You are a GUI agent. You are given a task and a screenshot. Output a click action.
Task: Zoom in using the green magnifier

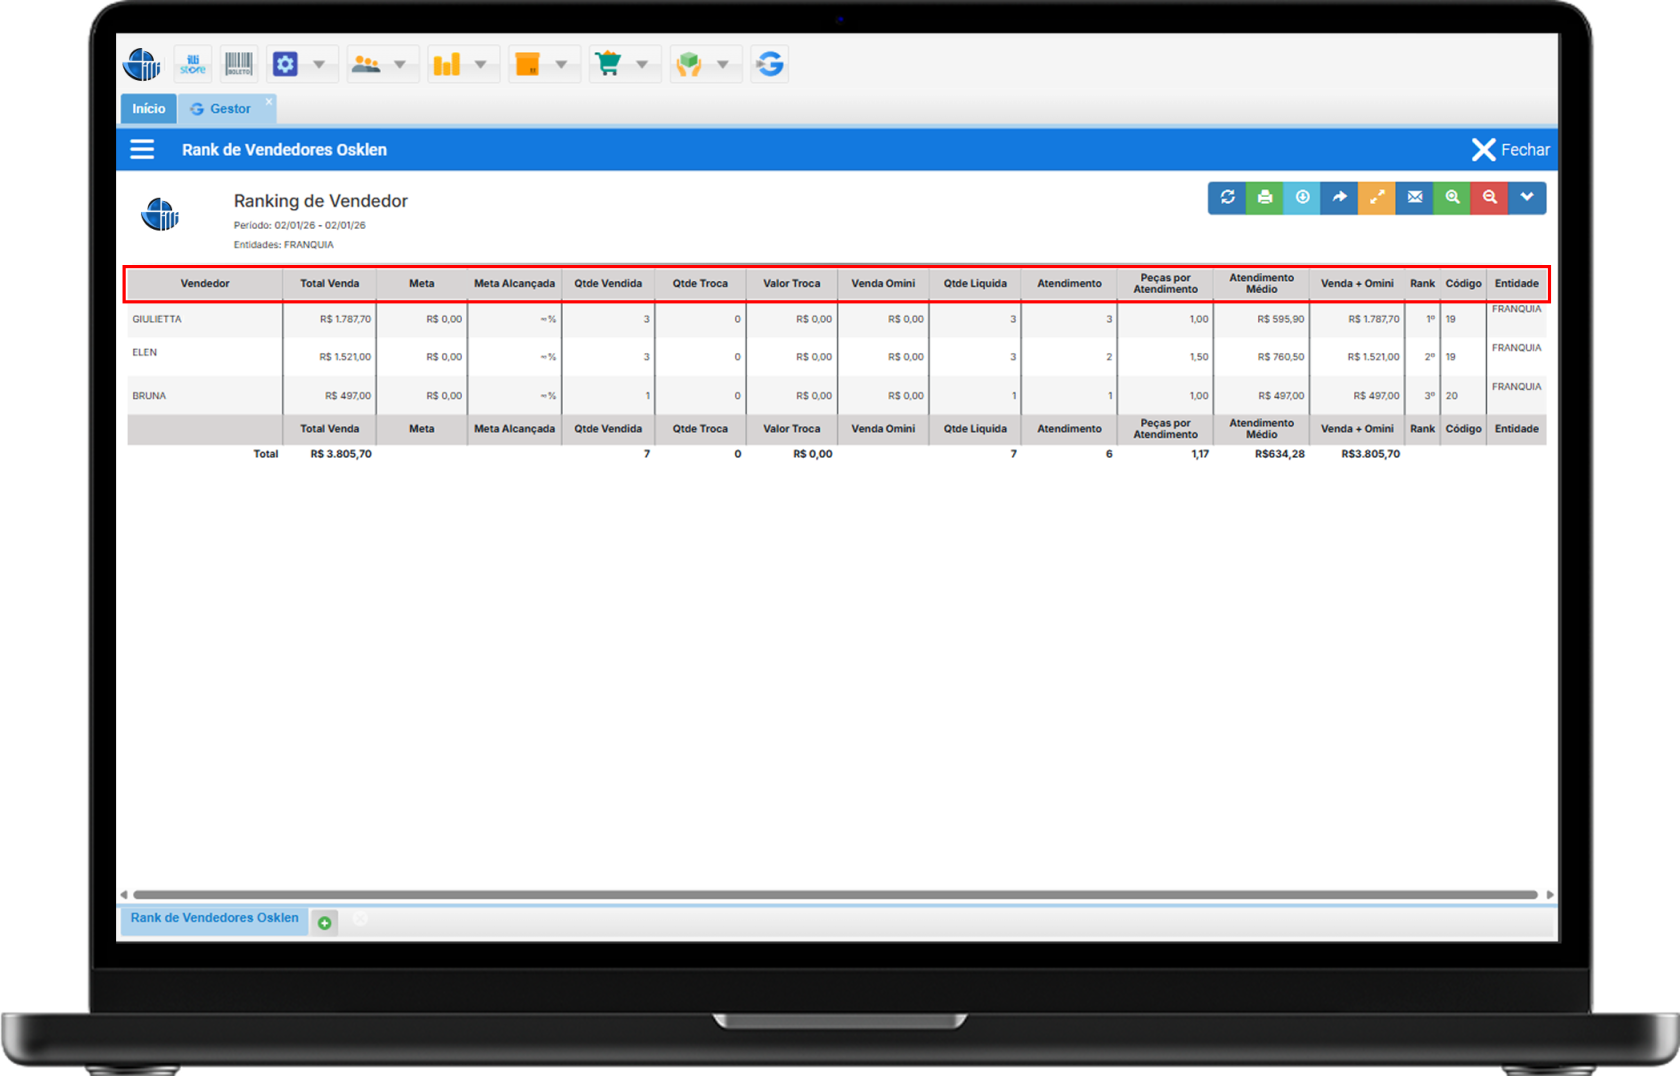1452,198
